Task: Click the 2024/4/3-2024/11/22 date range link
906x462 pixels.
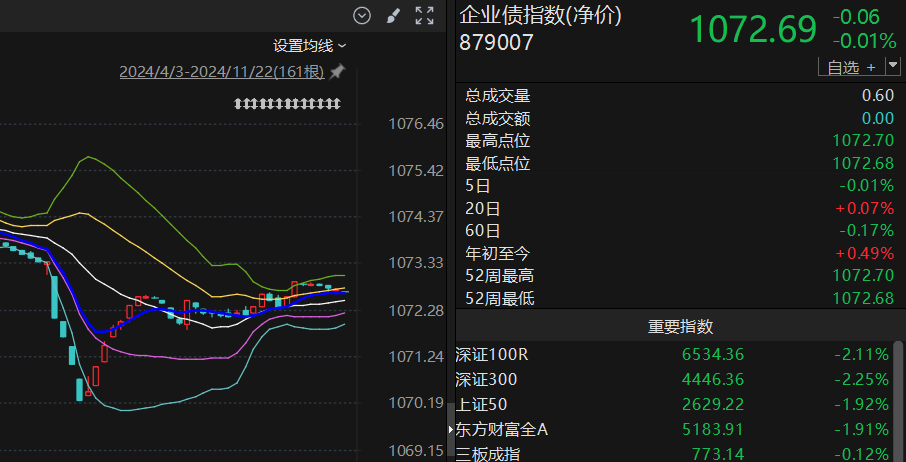Action: coord(221,72)
